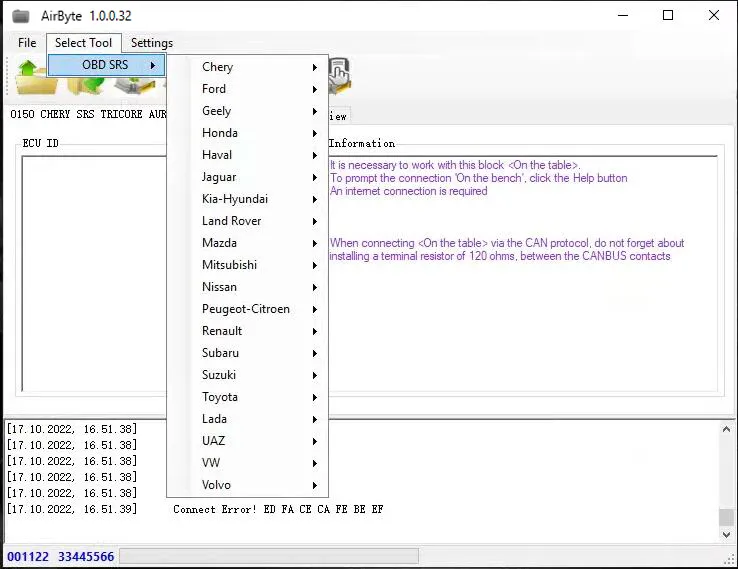Expand the Kia-Hyundai submenu arrow

[x=314, y=199]
